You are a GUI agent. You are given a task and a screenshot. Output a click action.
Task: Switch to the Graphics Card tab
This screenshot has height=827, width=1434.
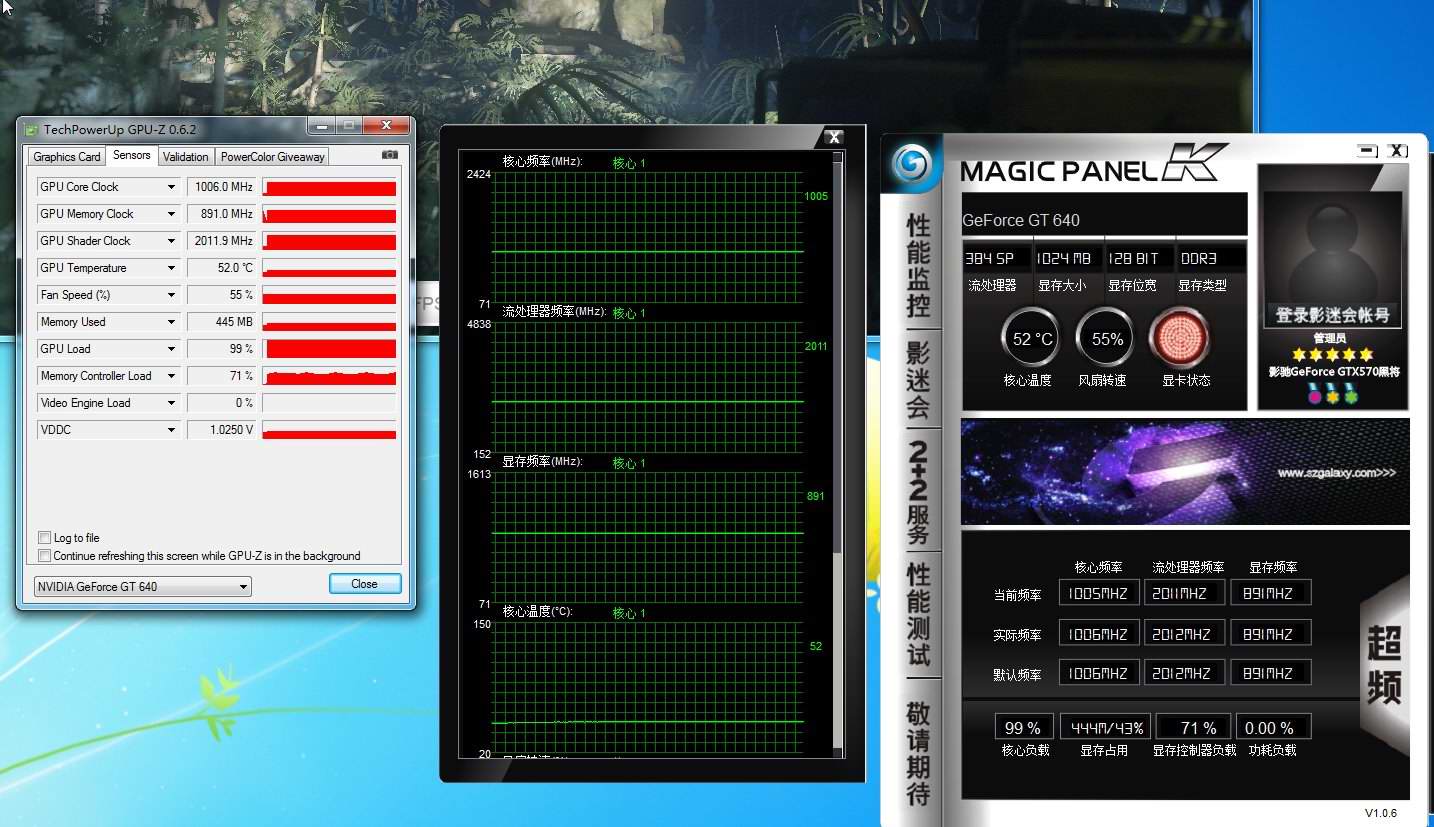click(x=67, y=156)
